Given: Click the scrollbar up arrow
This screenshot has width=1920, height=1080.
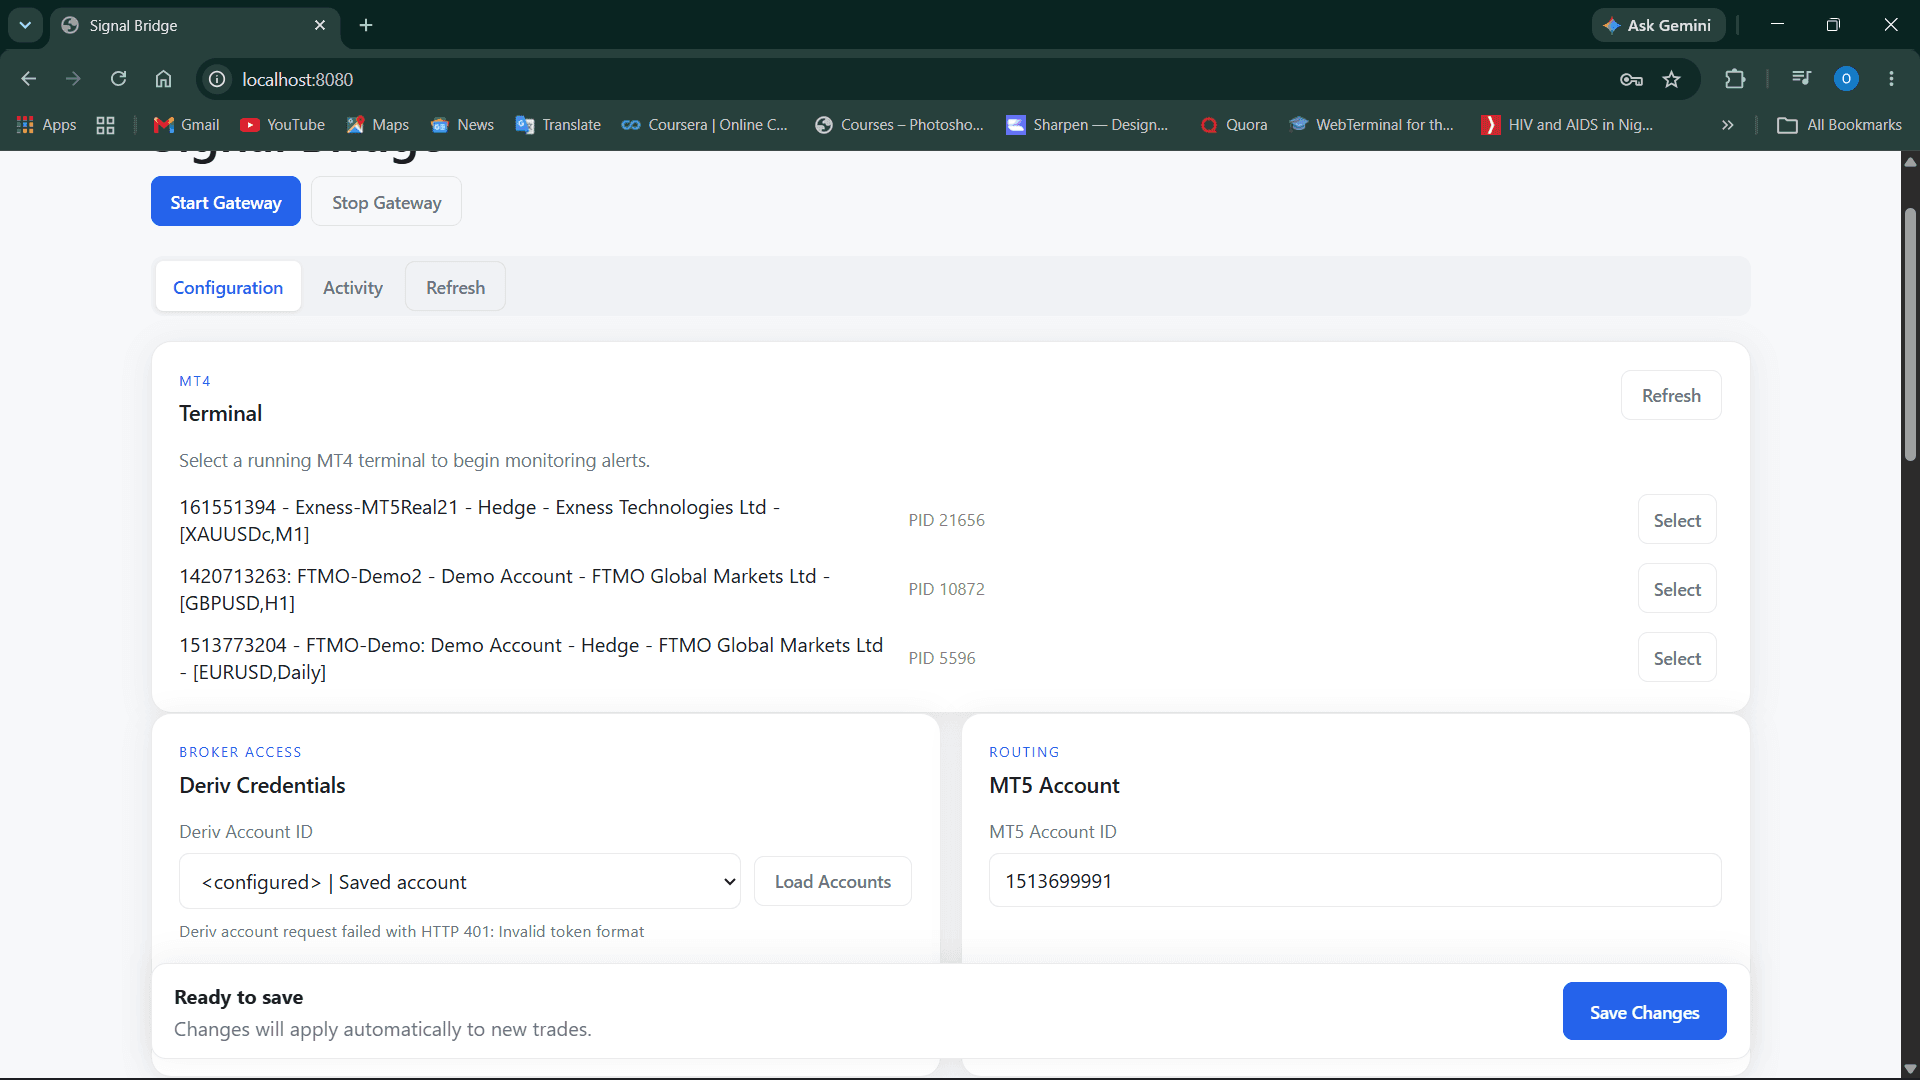Looking at the screenshot, I should click(1910, 161).
